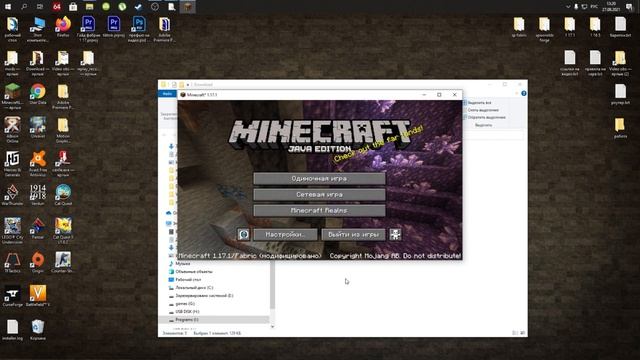Open AIDA64 from the taskbar
The width and height of the screenshot is (640, 360).
tap(56, 7)
